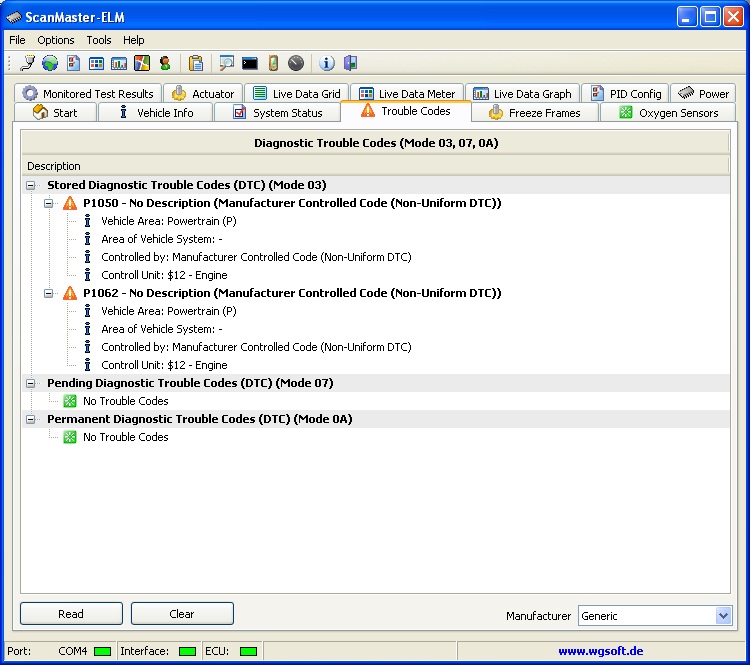Click the cable connect icon in toolbar

[x=28, y=63]
